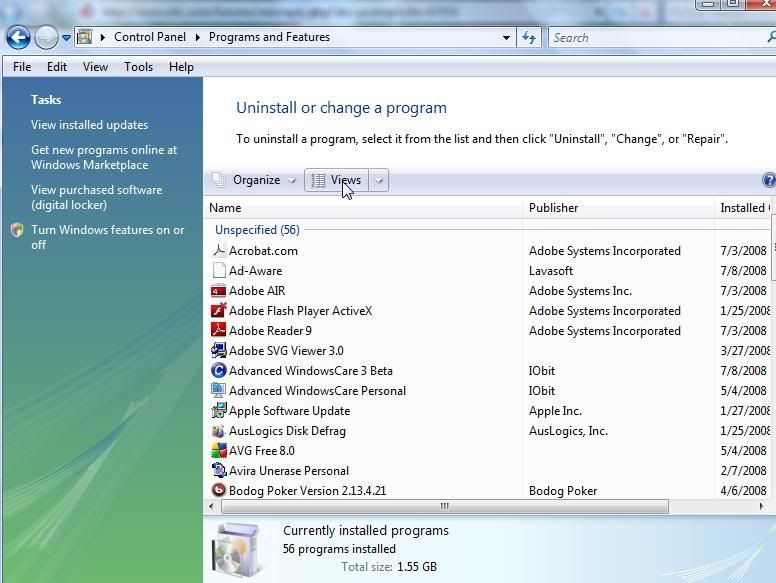Click the Refresh button beside address bar
The width and height of the screenshot is (776, 583).
[529, 38]
